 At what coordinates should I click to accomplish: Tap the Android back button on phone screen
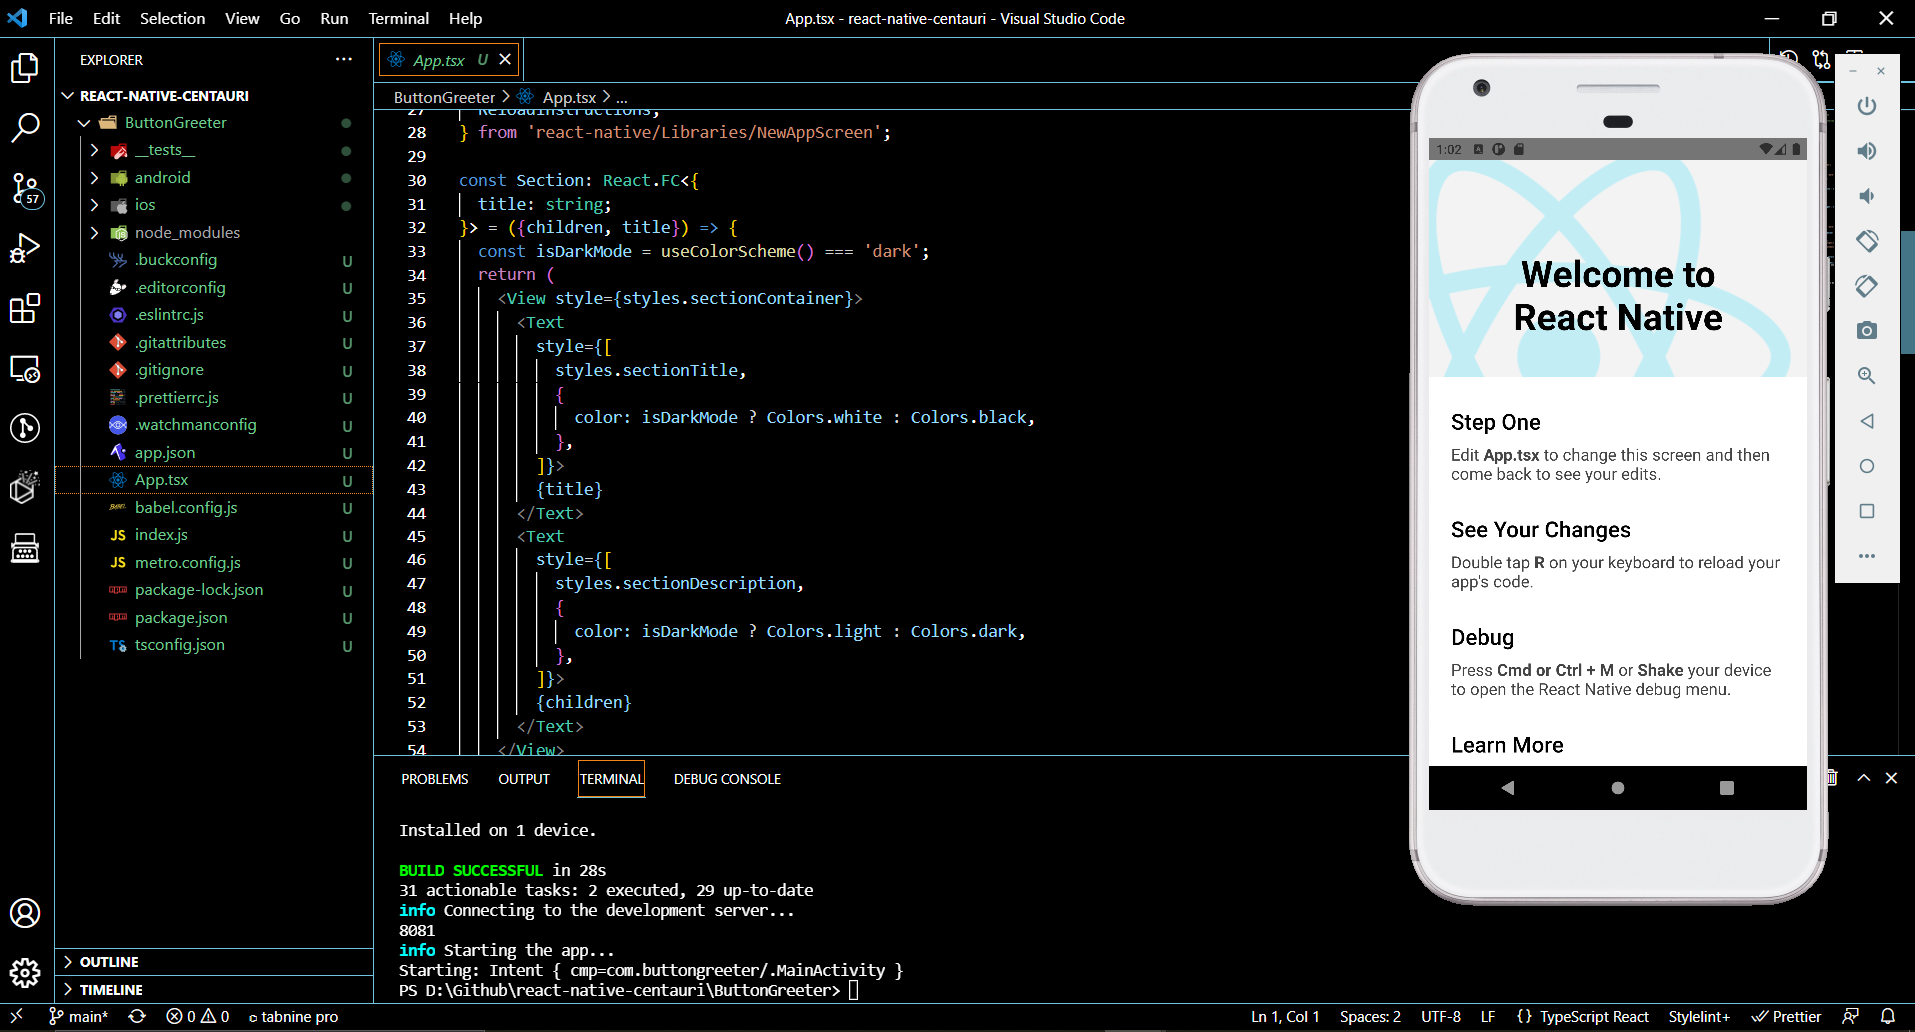tap(1508, 788)
